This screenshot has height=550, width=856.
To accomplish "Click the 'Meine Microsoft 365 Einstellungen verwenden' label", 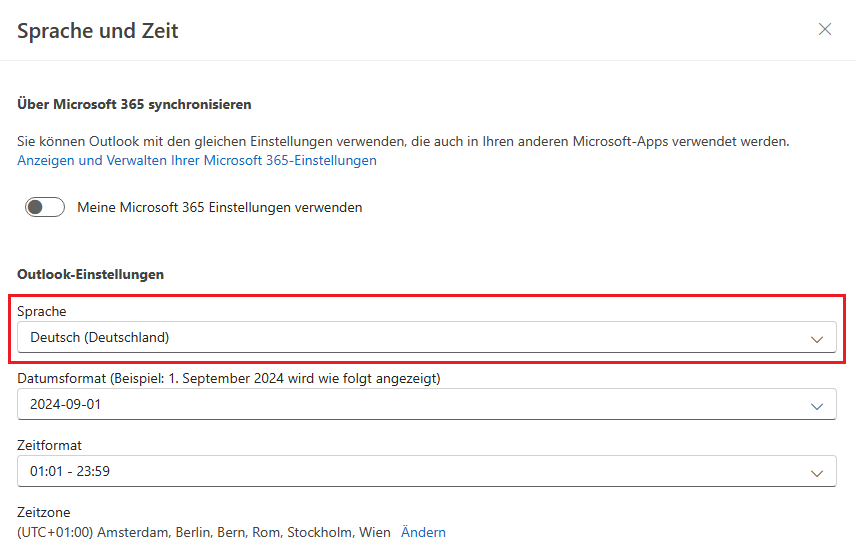I will pos(220,207).
